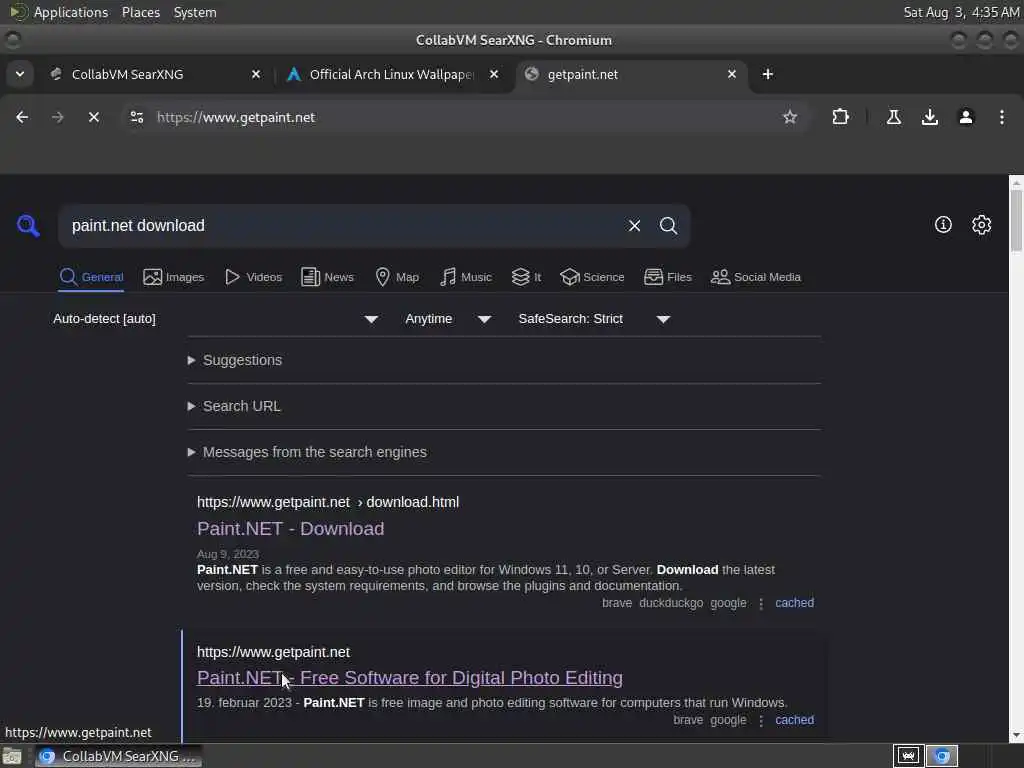Screen dimensions: 1024x768
Task: Click the show desktop icon in taskbar
Action: click(x=12, y=756)
